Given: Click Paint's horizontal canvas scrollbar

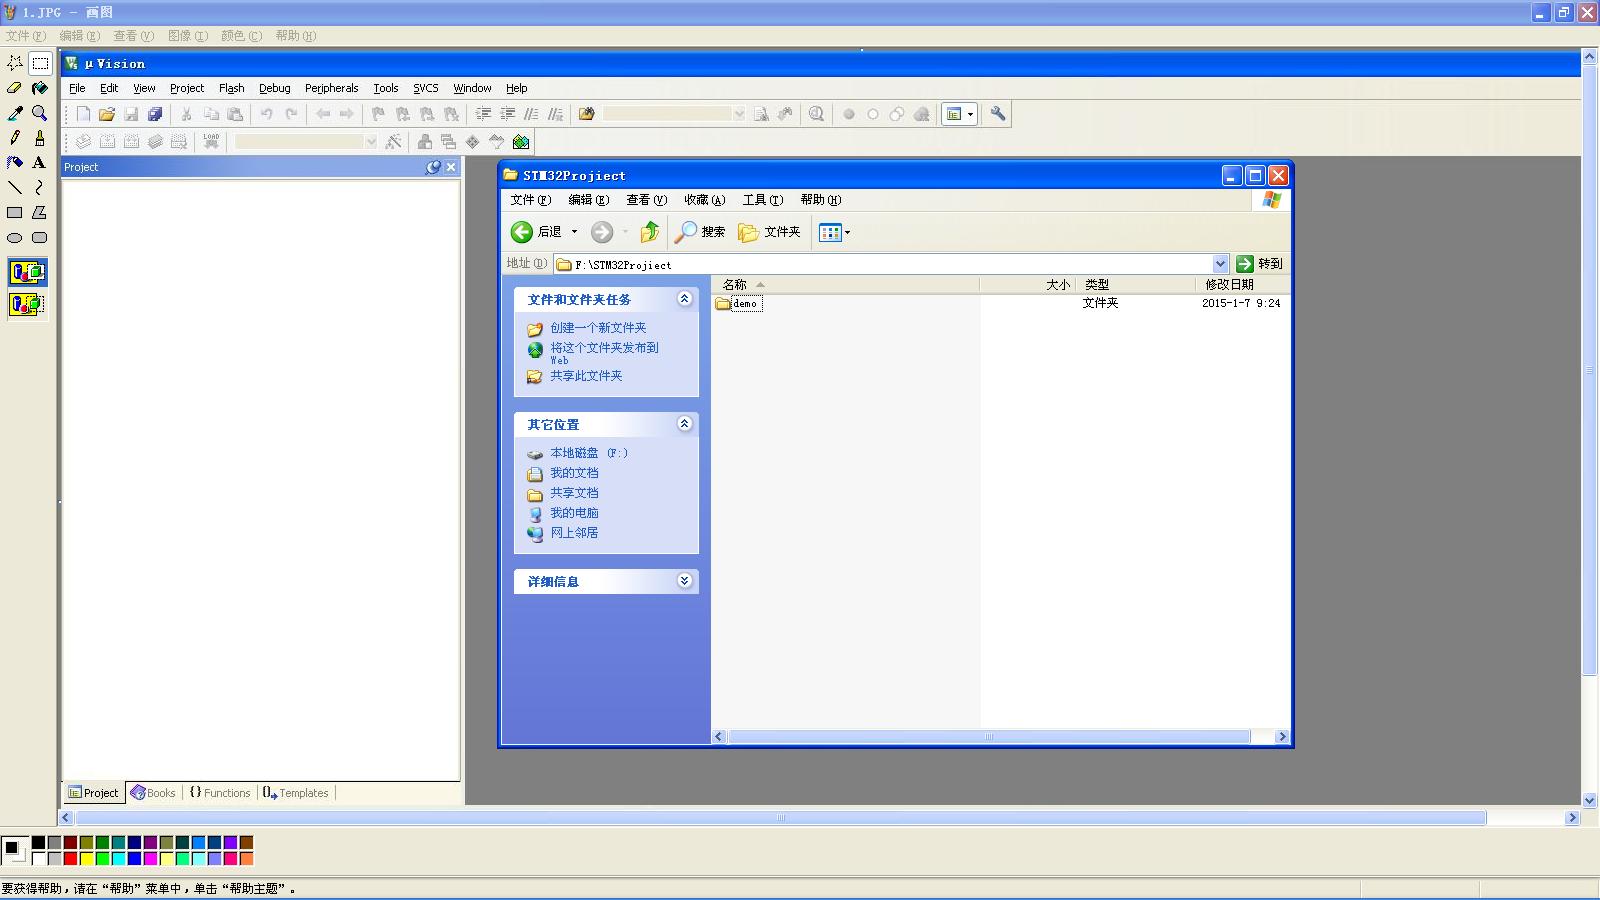Looking at the screenshot, I should 781,818.
